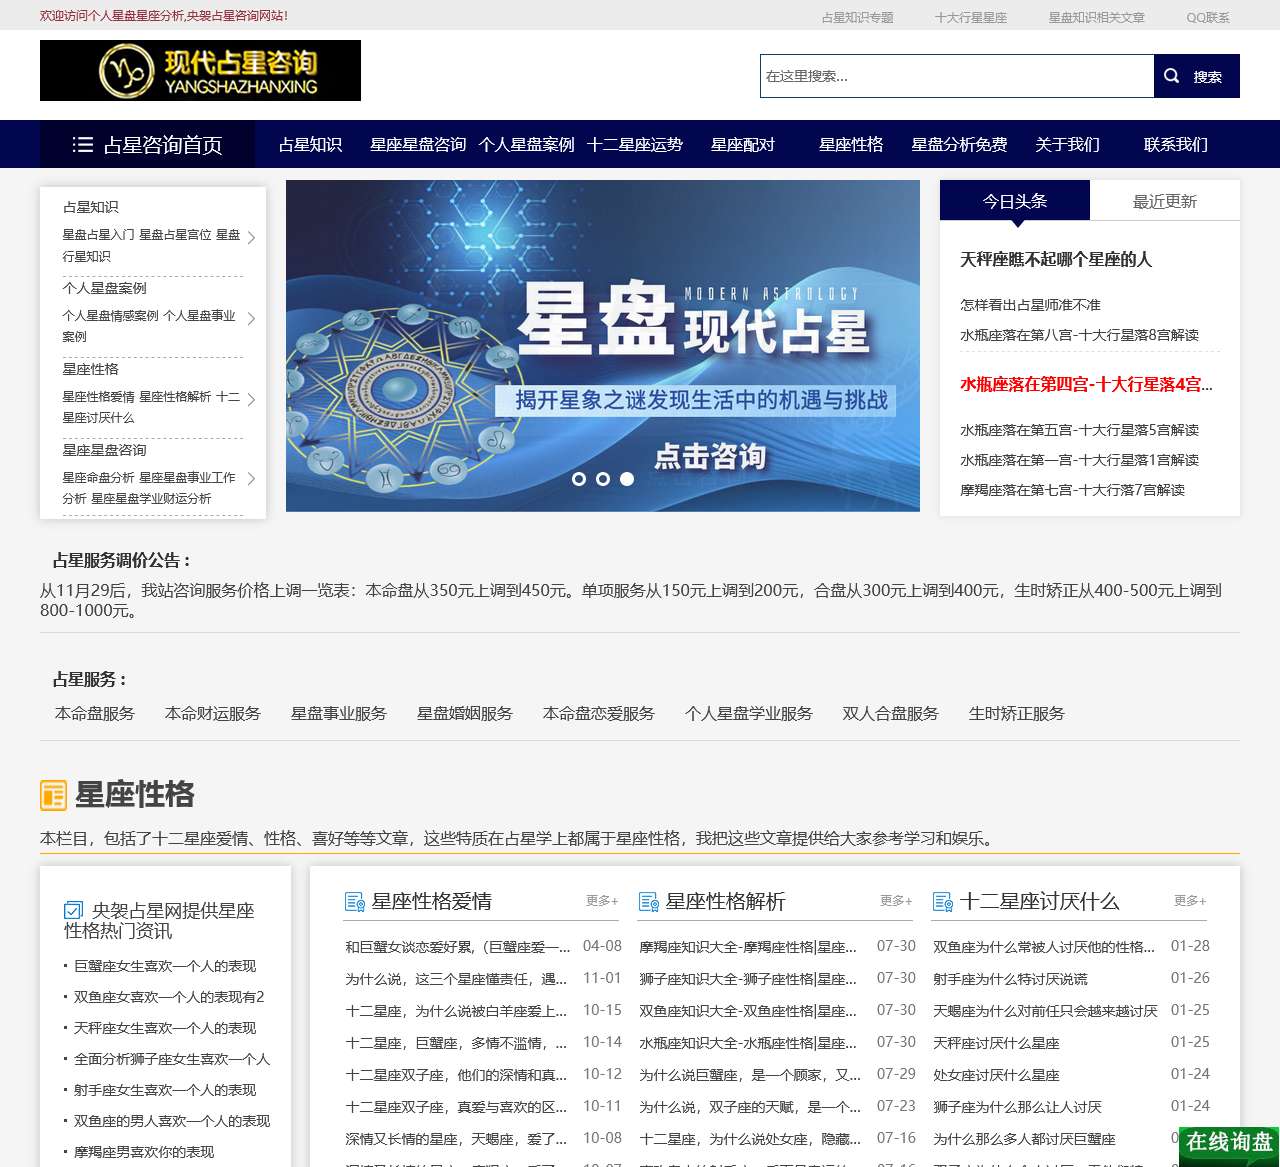Click the hamburger icon beside 占星咨询首页
The width and height of the screenshot is (1280, 1167).
point(83,145)
